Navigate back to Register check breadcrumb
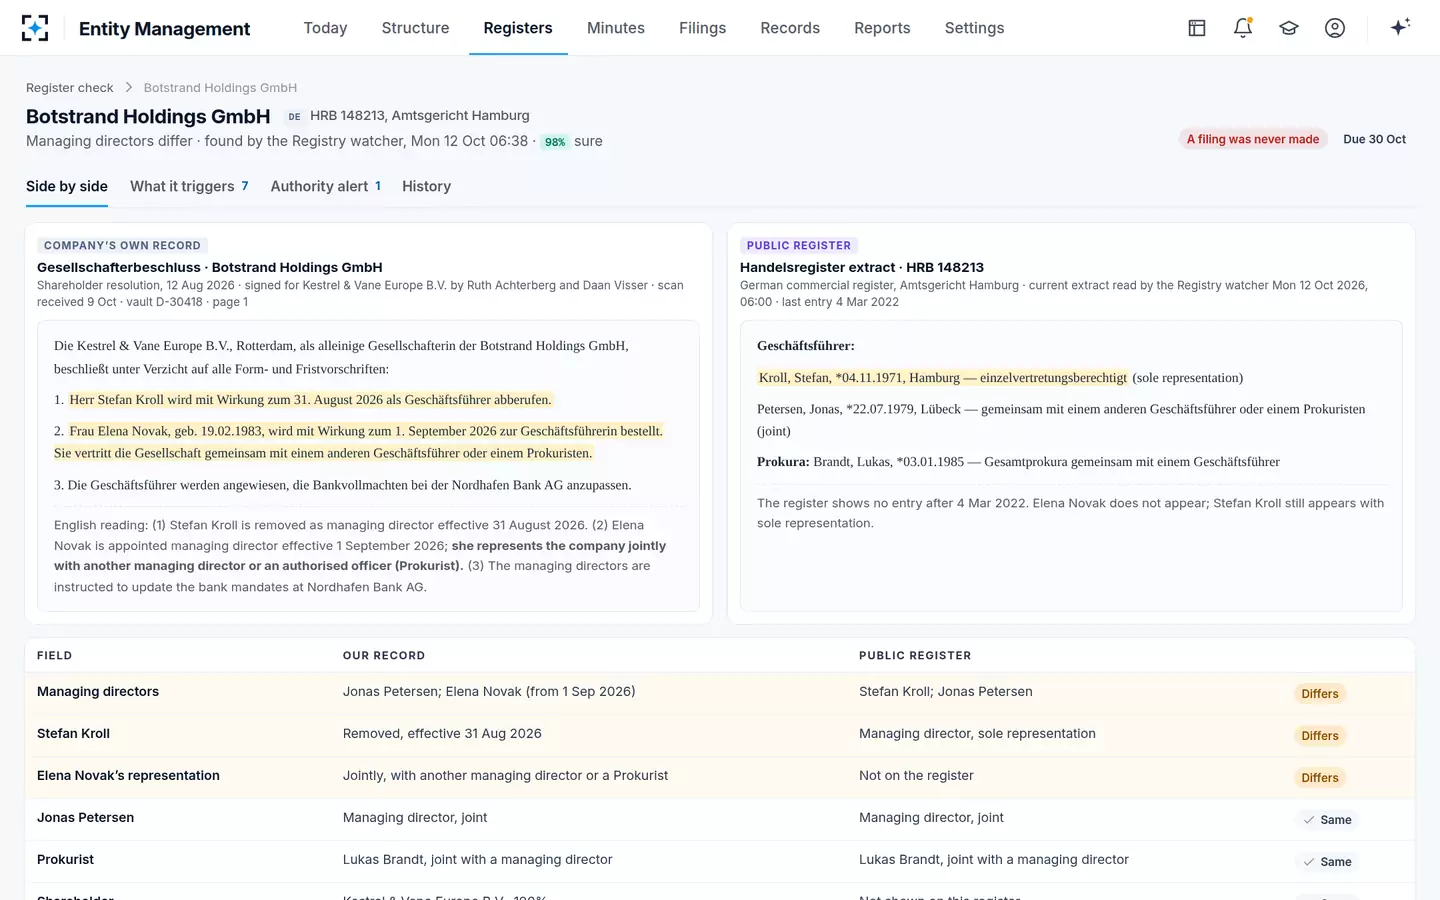The width and height of the screenshot is (1440, 900). (x=70, y=88)
